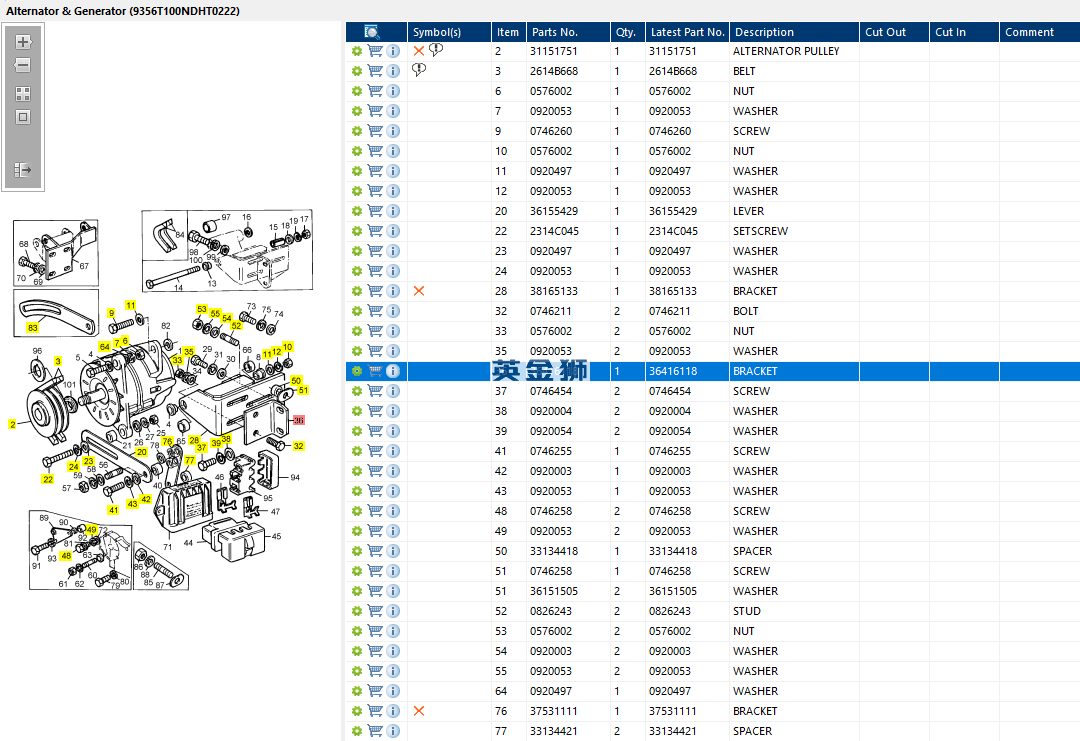Click callout 22 on the exploded diagram
This screenshot has width=1080, height=741.
(48, 479)
